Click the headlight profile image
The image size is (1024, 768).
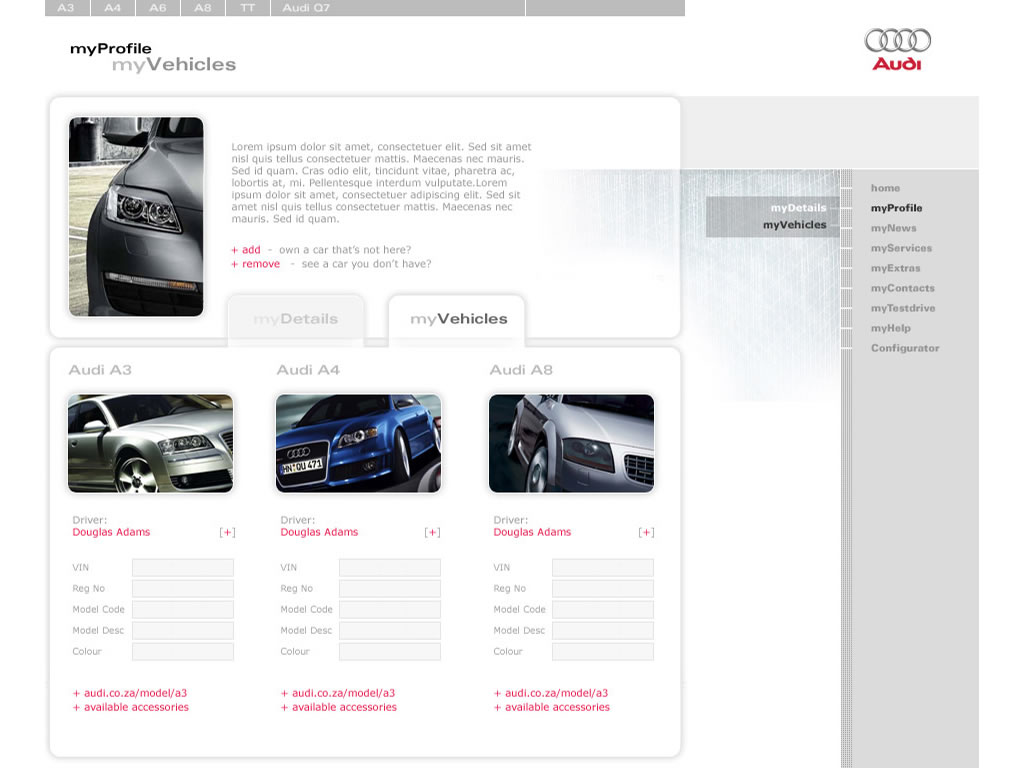coord(136,217)
